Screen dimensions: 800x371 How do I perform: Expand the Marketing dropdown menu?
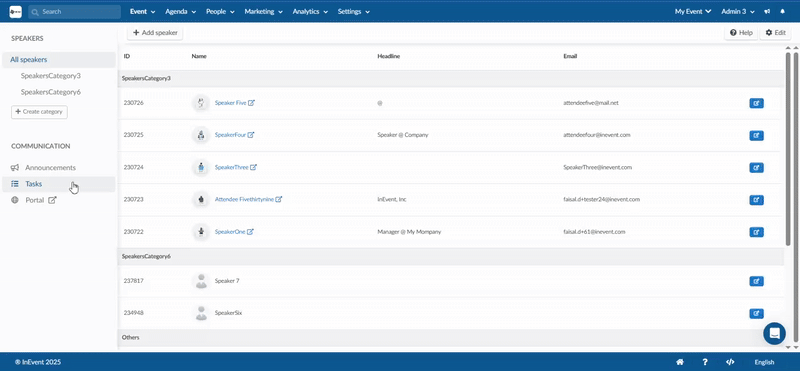264,11
